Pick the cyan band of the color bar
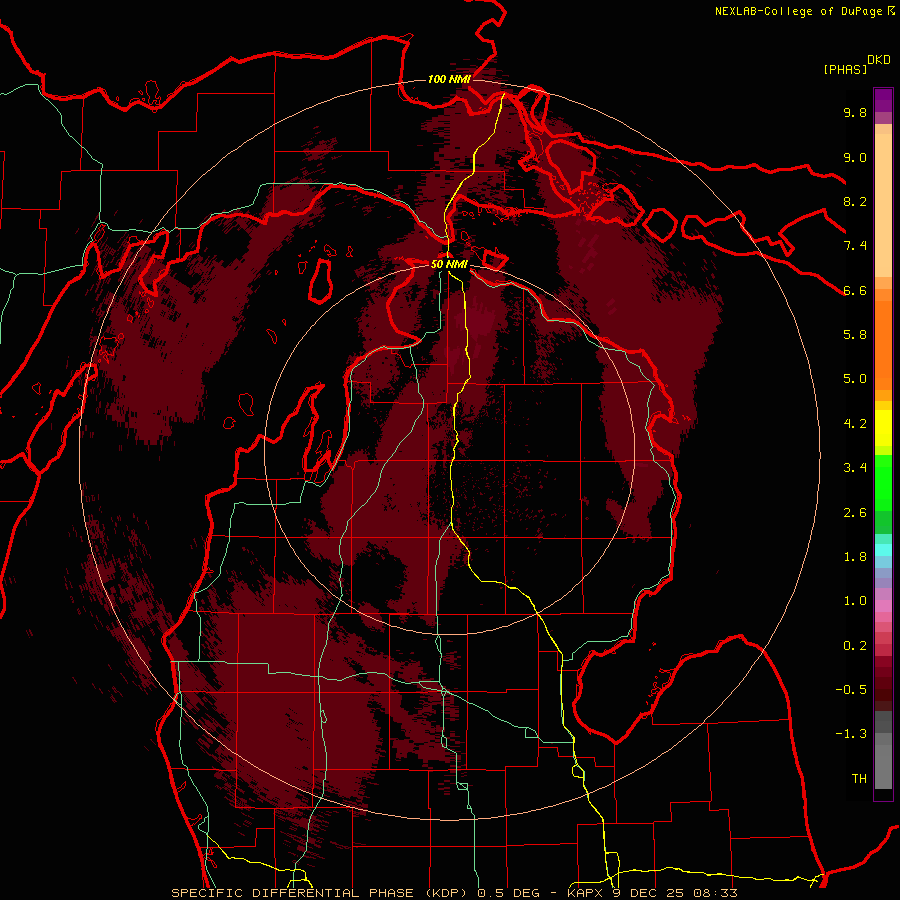This screenshot has width=900, height=900. point(883,550)
